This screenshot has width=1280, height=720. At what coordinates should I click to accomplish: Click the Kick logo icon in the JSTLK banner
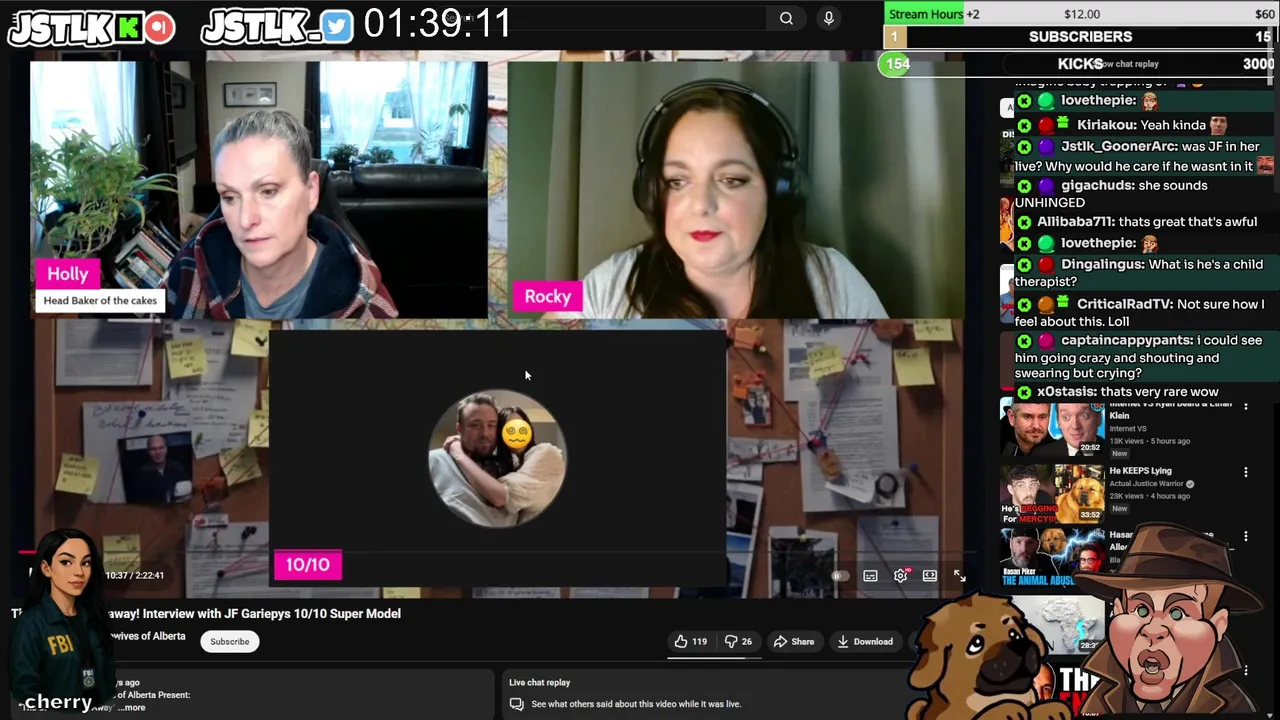(128, 28)
